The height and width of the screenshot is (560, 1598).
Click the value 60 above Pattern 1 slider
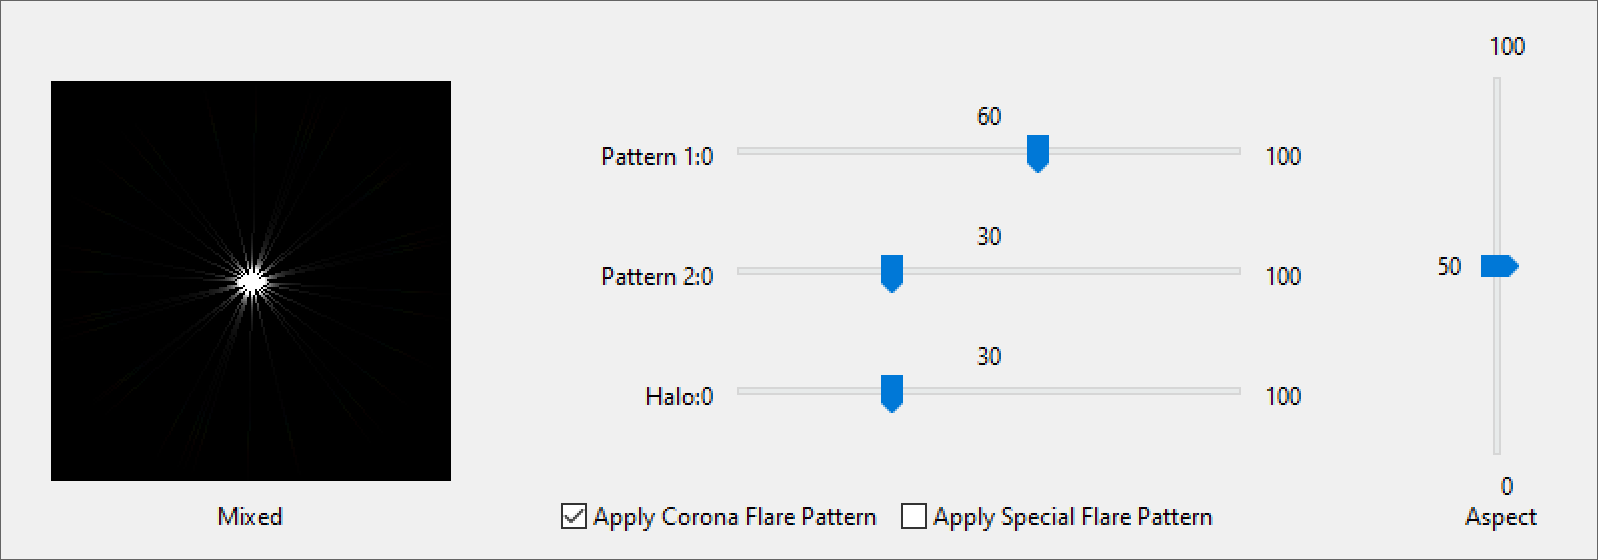pyautogui.click(x=989, y=117)
